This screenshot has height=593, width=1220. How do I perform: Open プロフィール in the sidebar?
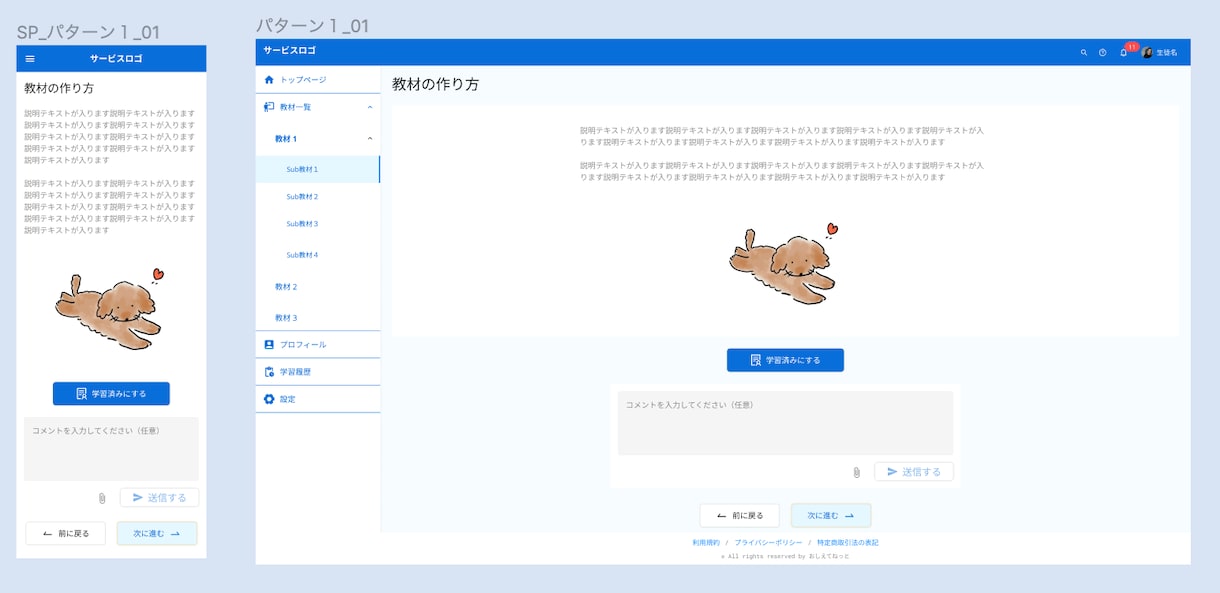318,344
